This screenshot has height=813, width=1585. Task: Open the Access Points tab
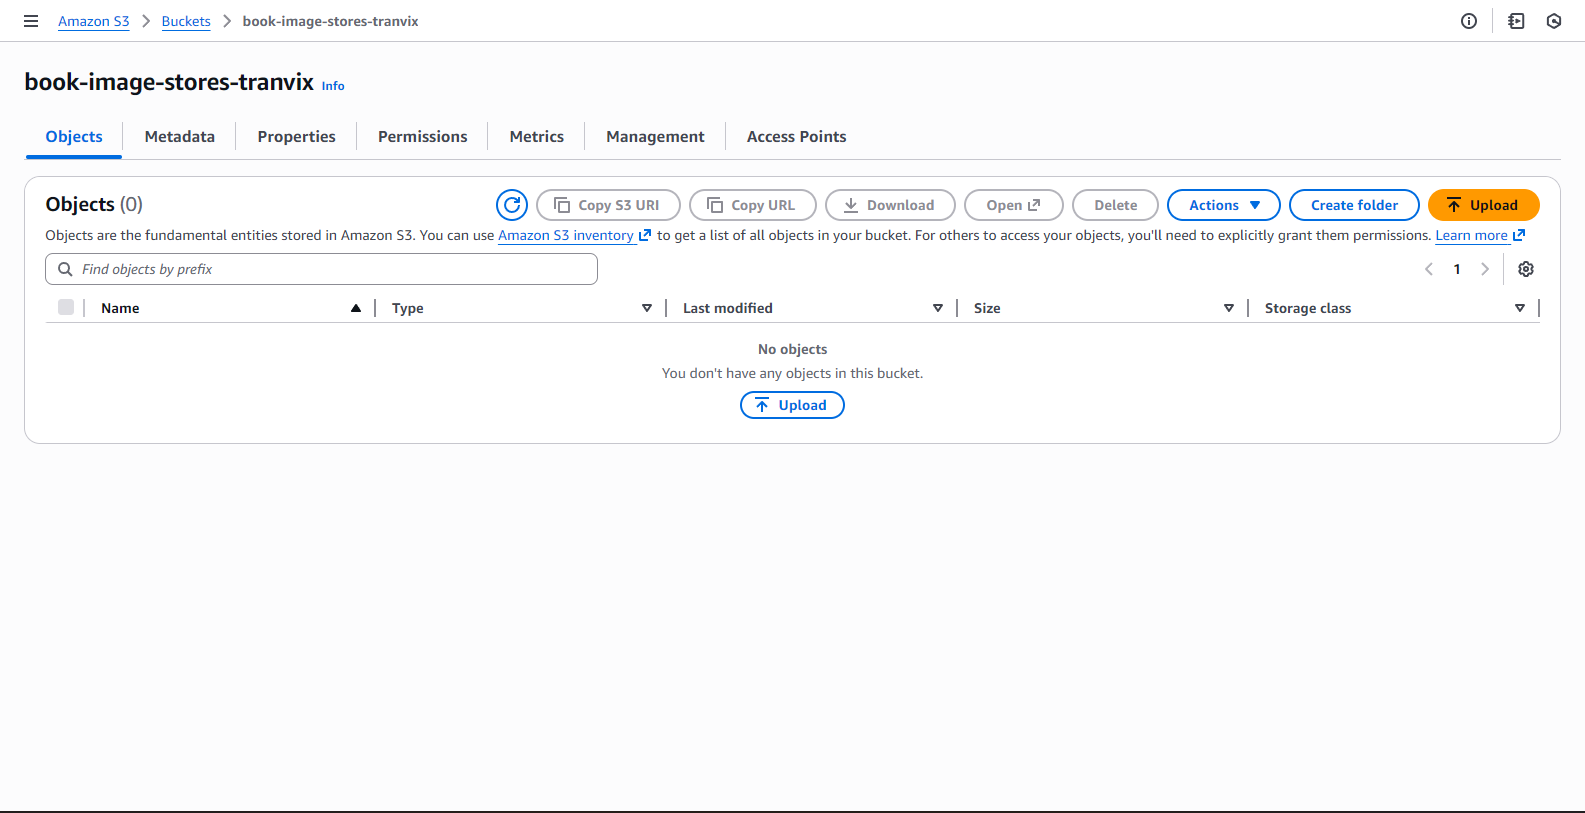pyautogui.click(x=797, y=137)
